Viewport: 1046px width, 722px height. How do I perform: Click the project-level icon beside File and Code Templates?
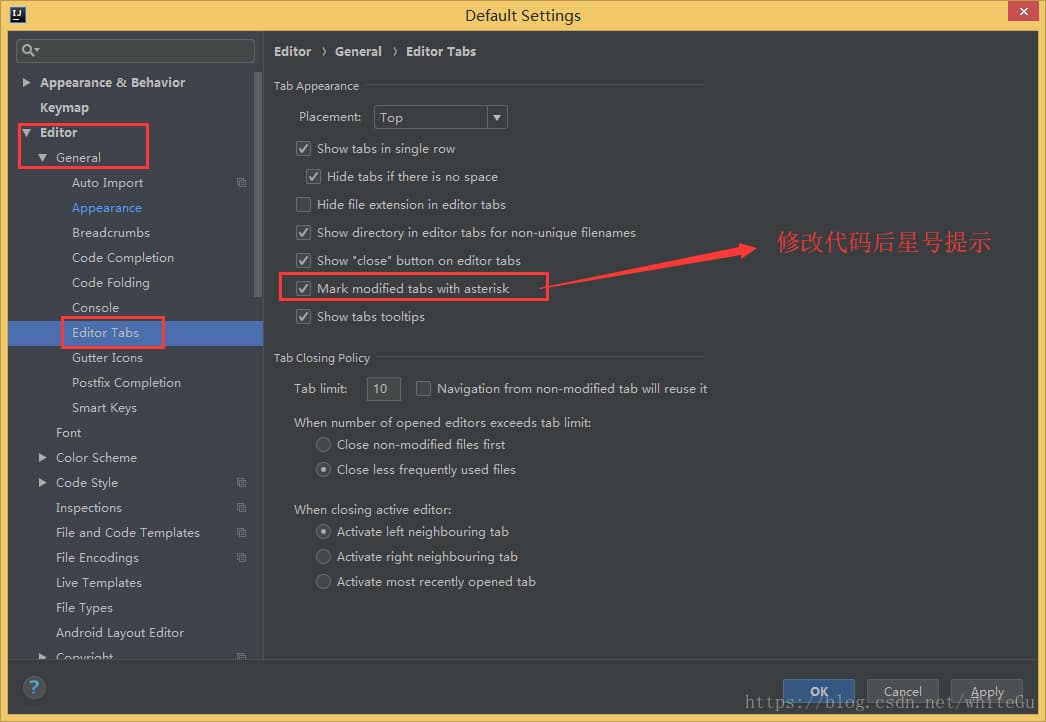(241, 533)
